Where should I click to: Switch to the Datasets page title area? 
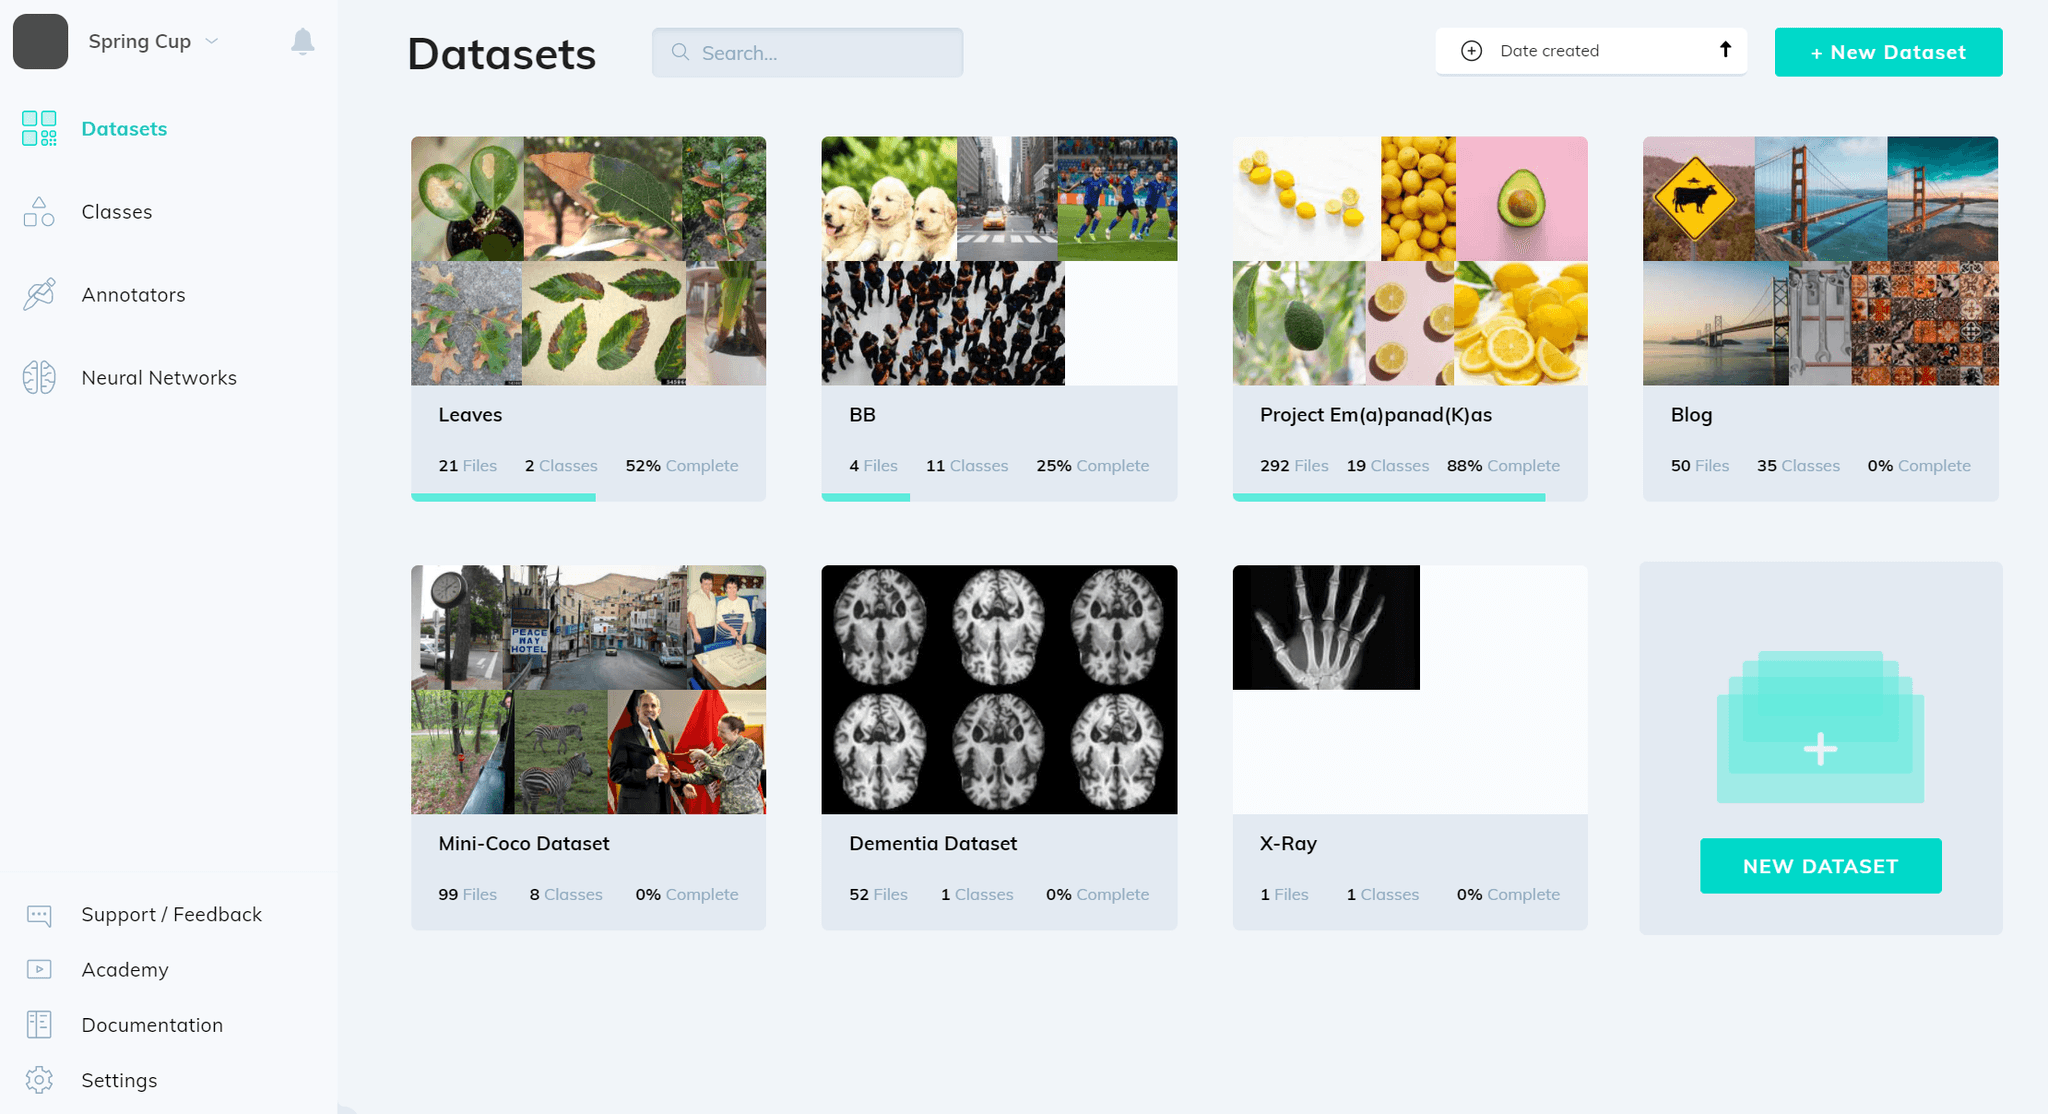point(501,55)
